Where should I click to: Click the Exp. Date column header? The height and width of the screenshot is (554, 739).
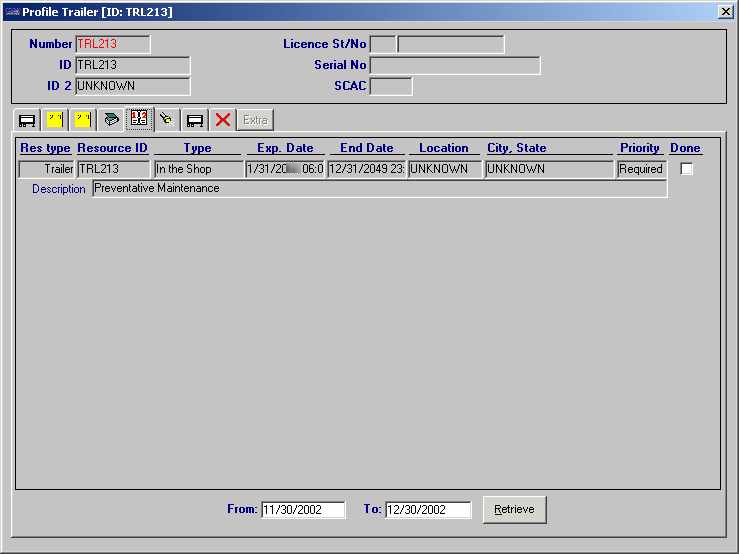(x=285, y=148)
